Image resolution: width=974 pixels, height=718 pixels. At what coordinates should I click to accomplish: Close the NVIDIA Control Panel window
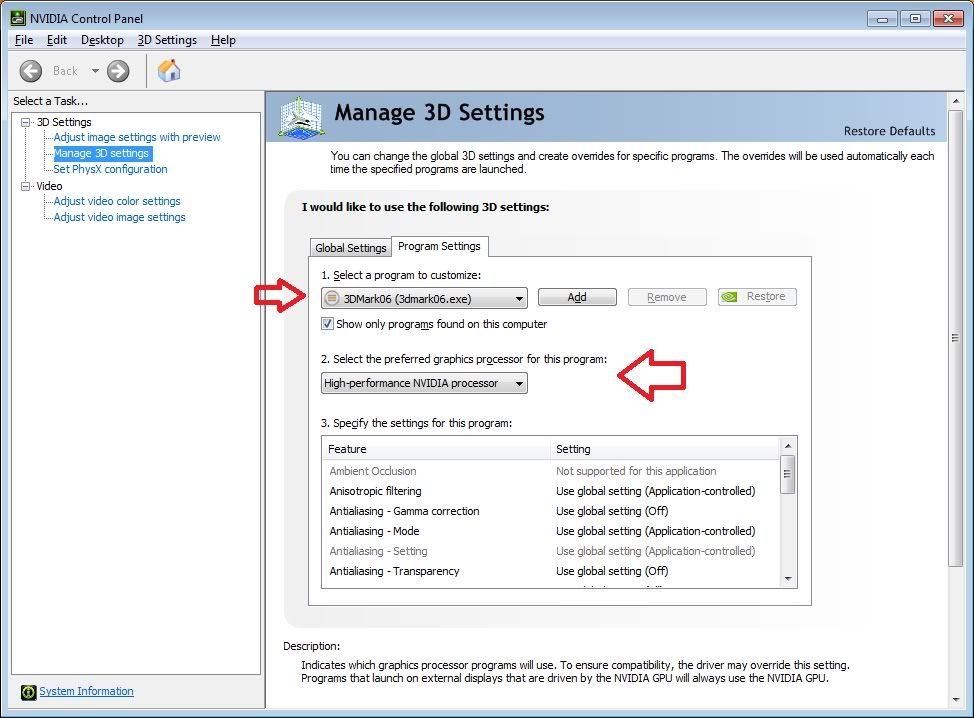[949, 19]
